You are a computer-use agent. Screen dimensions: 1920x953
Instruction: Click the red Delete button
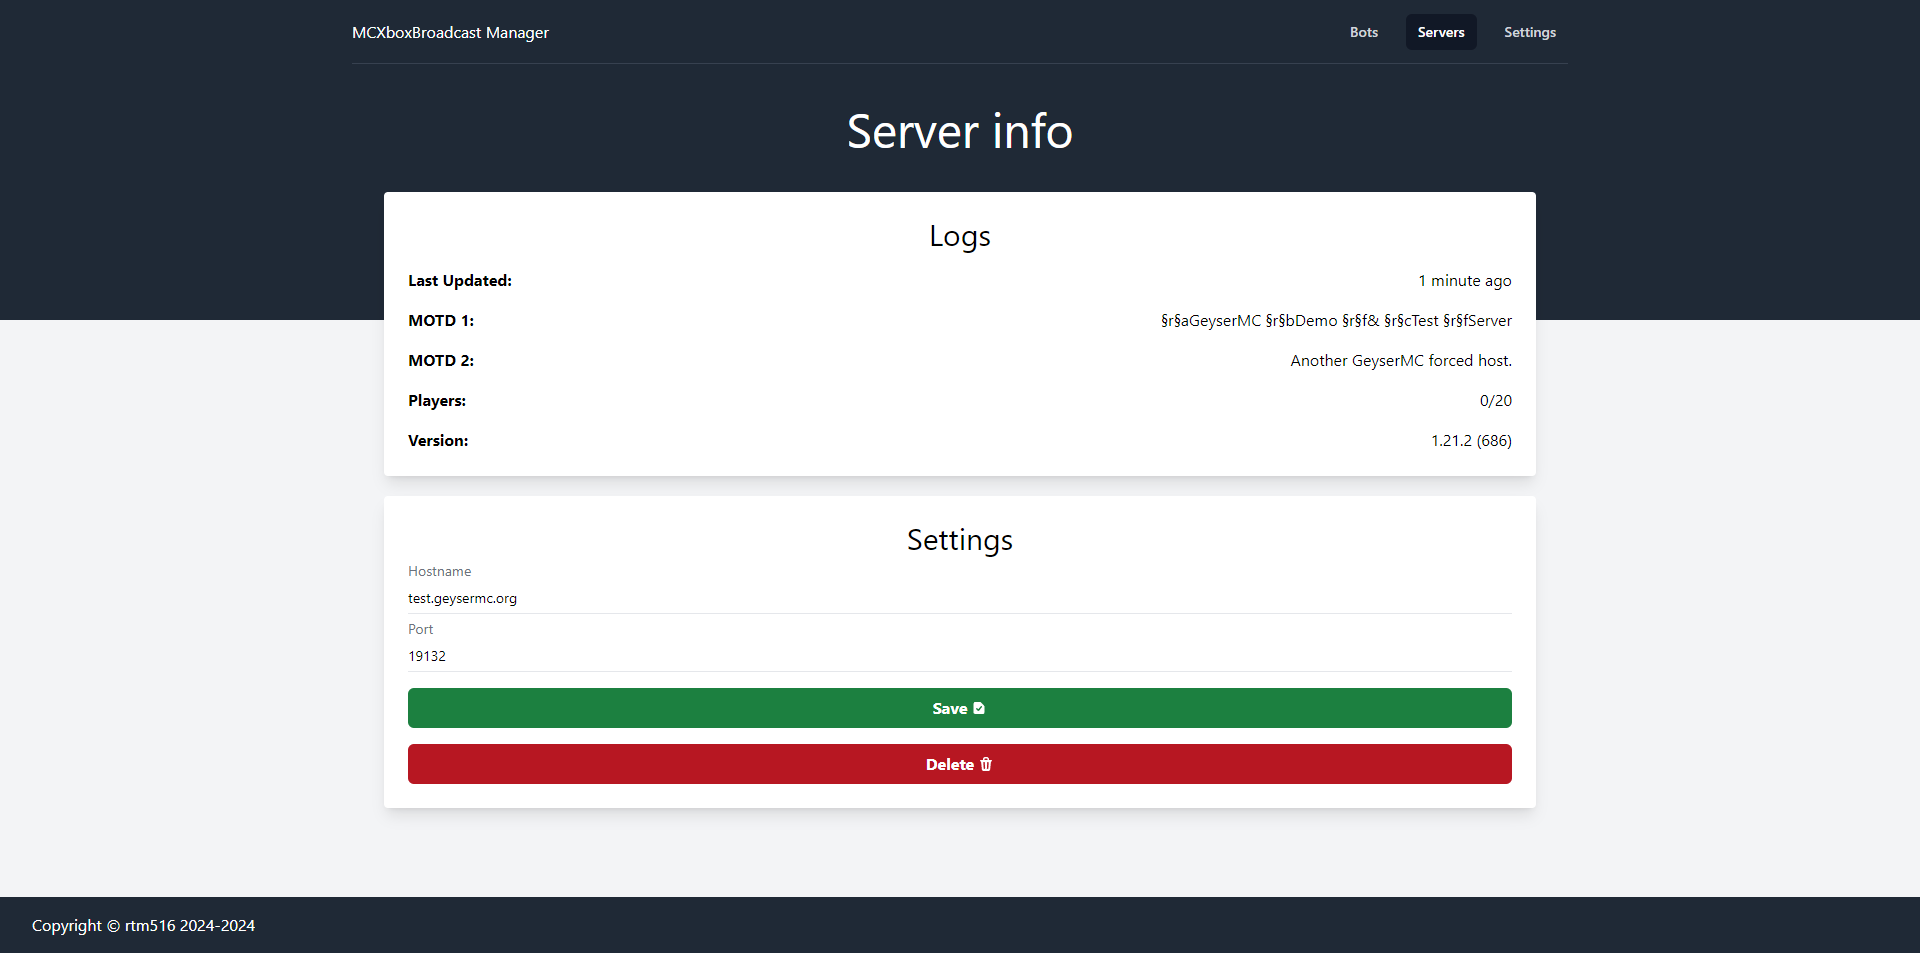point(960,764)
